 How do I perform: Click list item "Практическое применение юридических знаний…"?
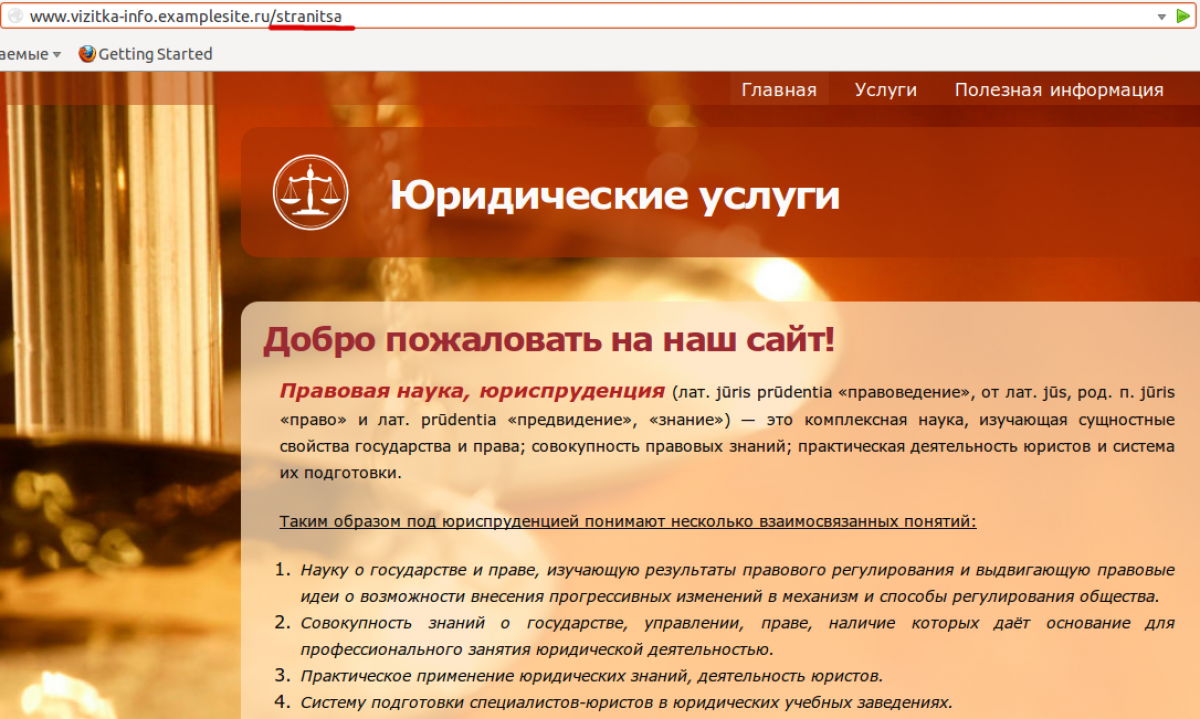click(x=591, y=675)
